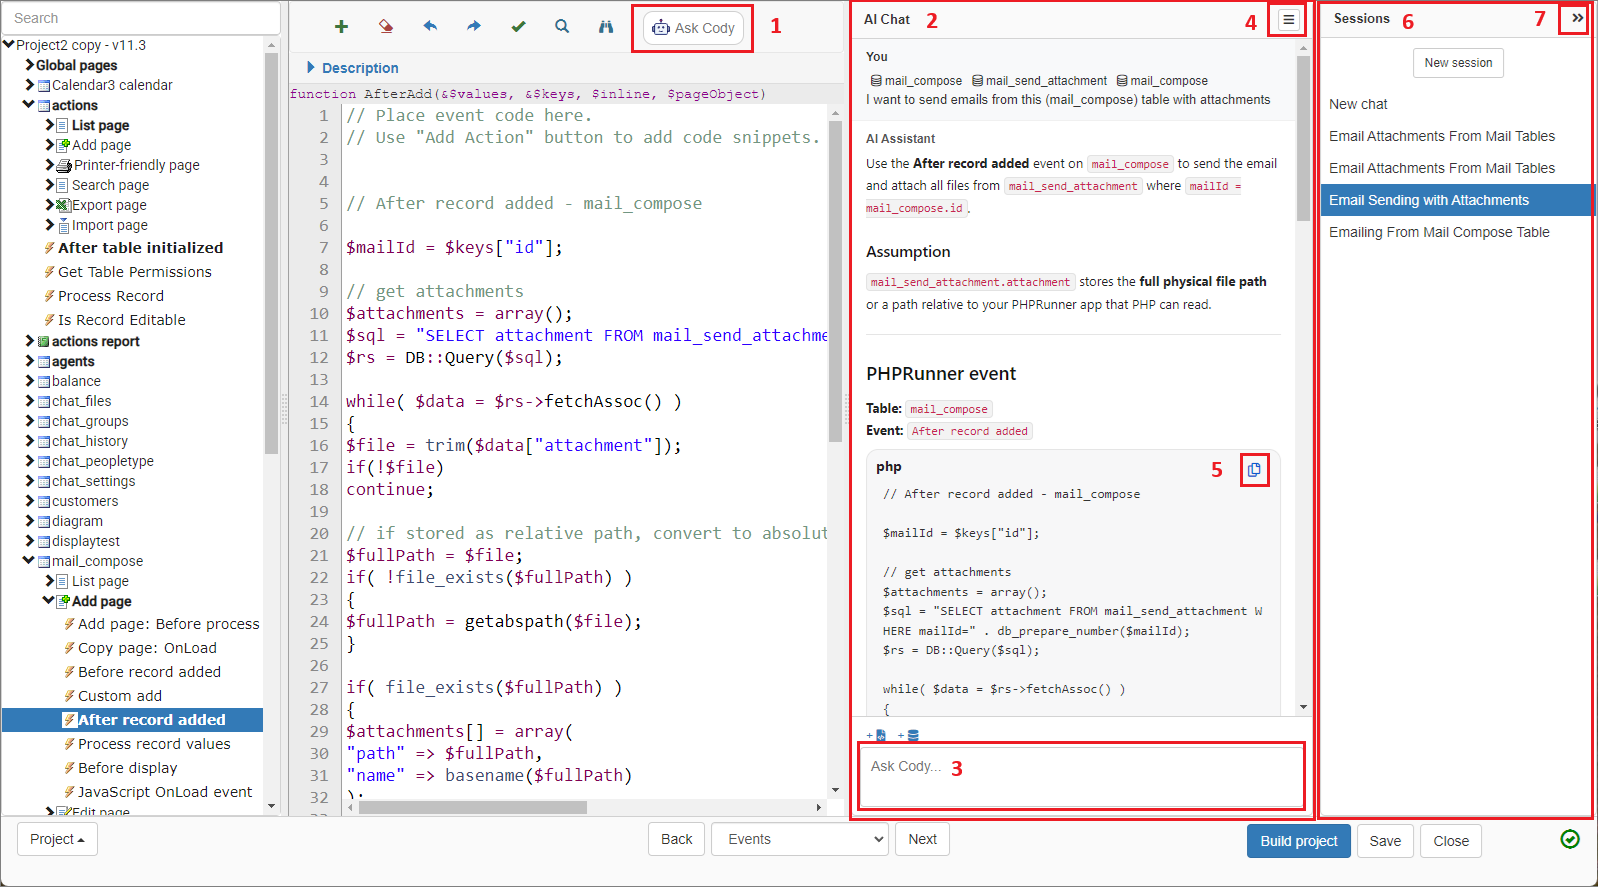Start a New session in the Sessions panel

[x=1458, y=63]
